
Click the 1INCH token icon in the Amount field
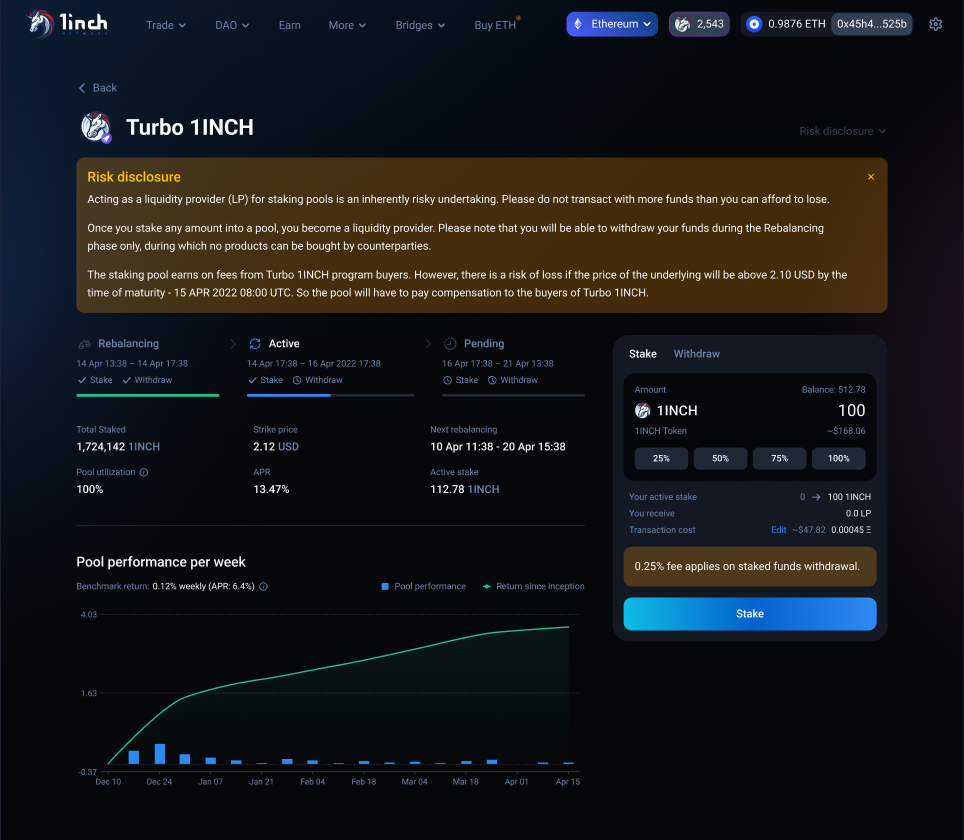(641, 410)
